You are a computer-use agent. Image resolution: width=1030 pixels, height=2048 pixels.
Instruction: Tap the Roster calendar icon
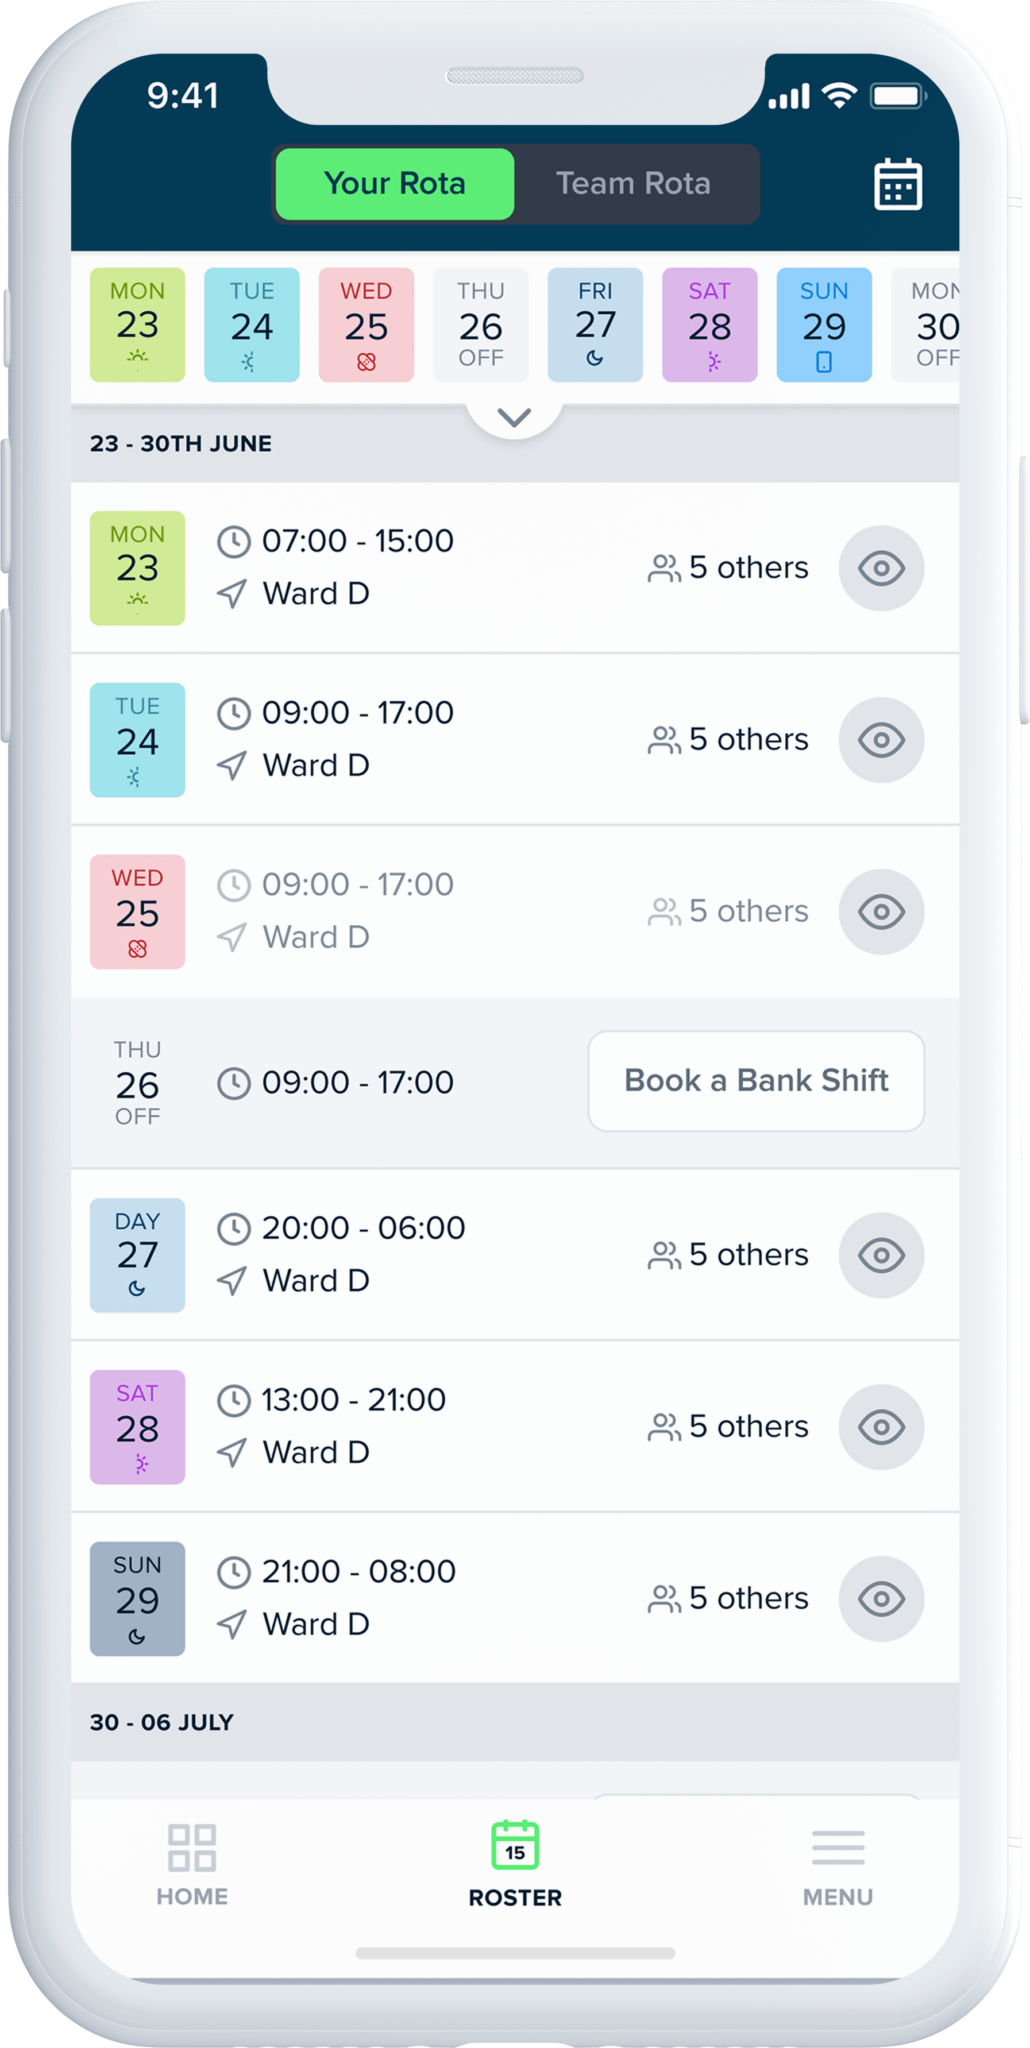[x=515, y=1845]
